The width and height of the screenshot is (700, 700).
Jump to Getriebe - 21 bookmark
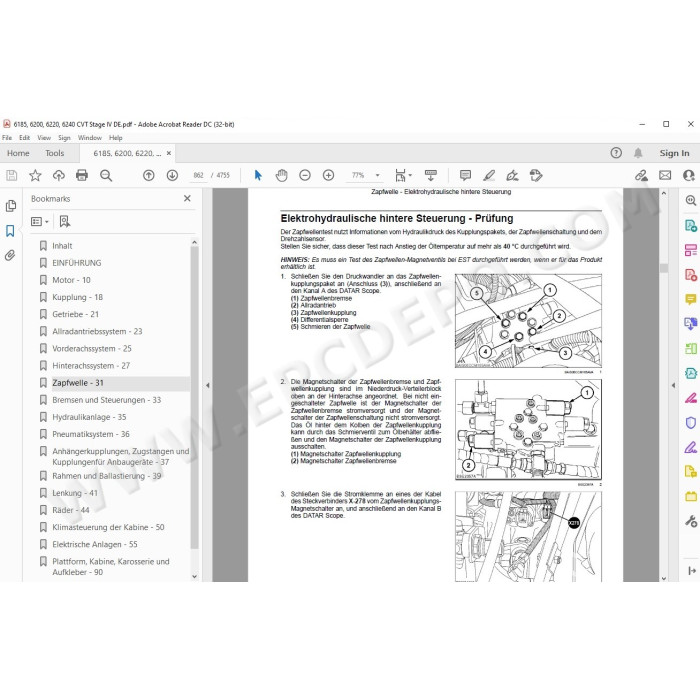pyautogui.click(x=75, y=314)
